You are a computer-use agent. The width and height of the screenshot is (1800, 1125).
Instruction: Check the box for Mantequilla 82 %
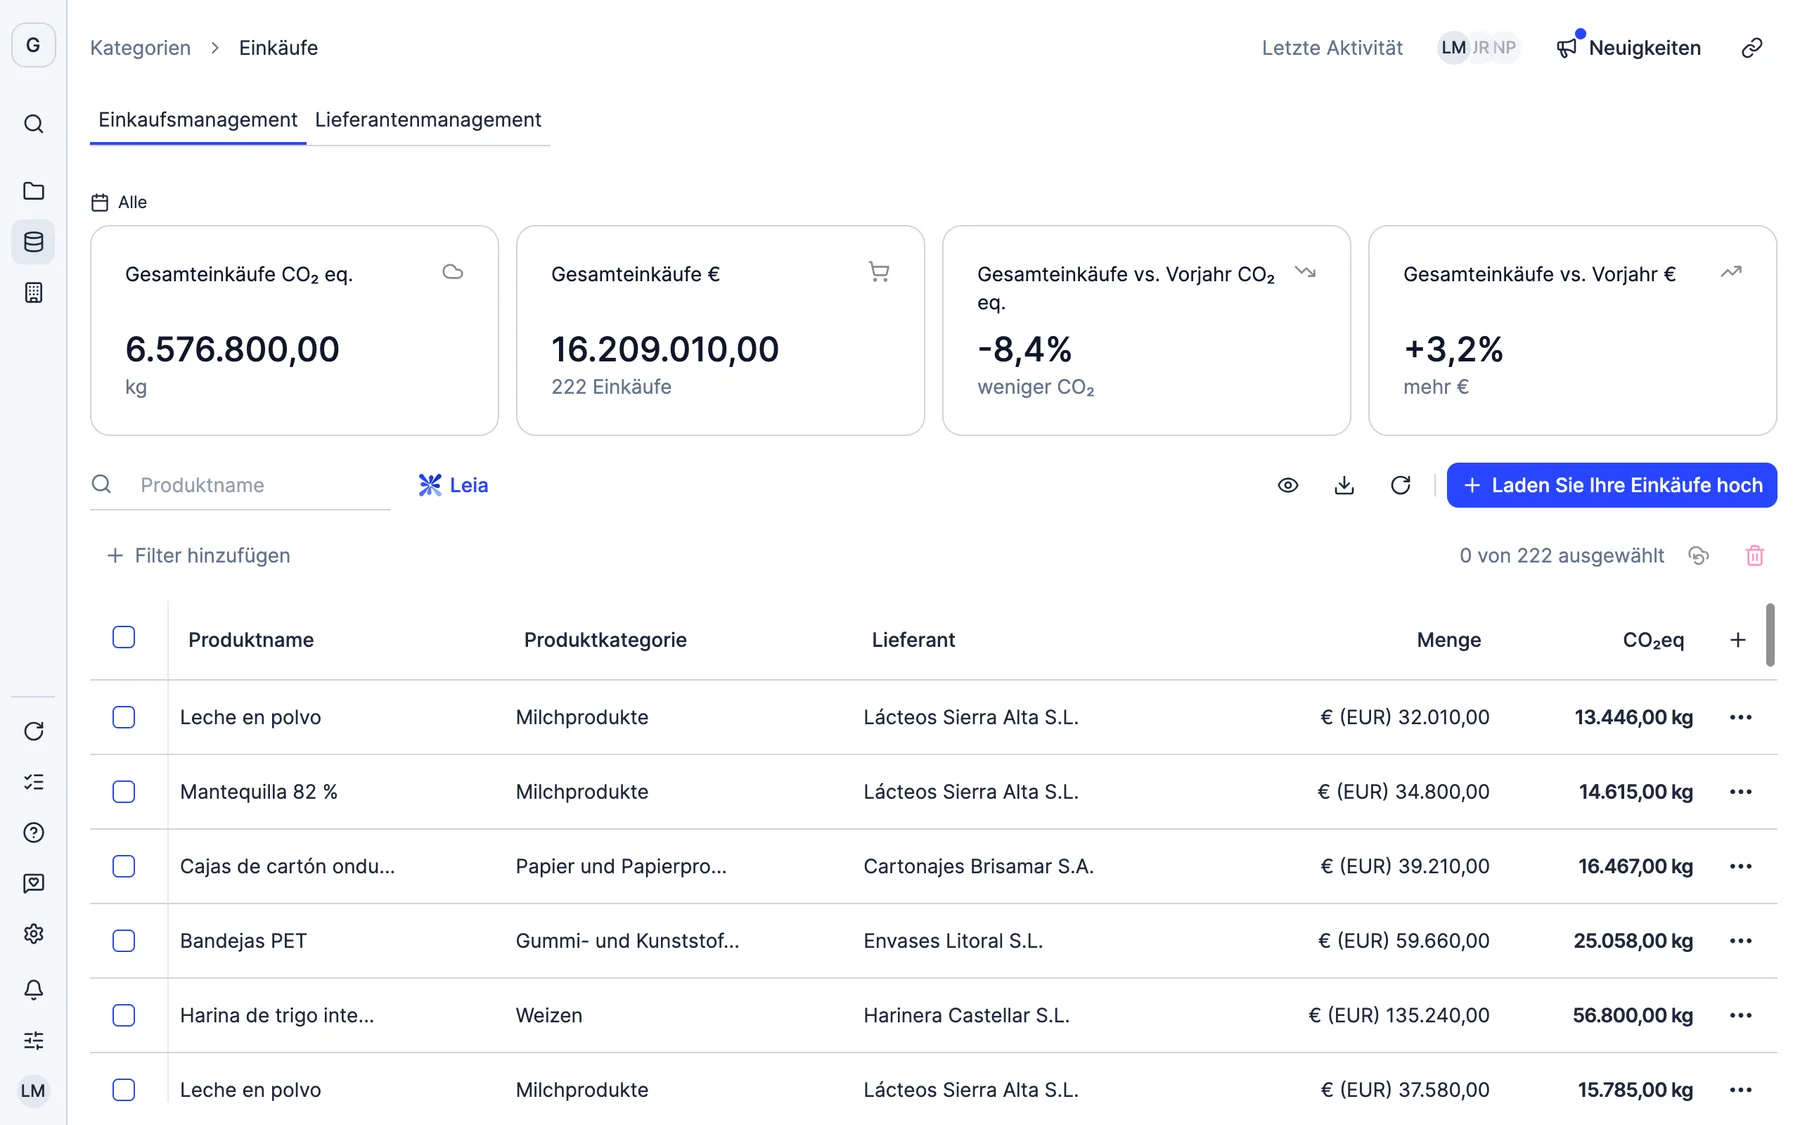point(124,792)
